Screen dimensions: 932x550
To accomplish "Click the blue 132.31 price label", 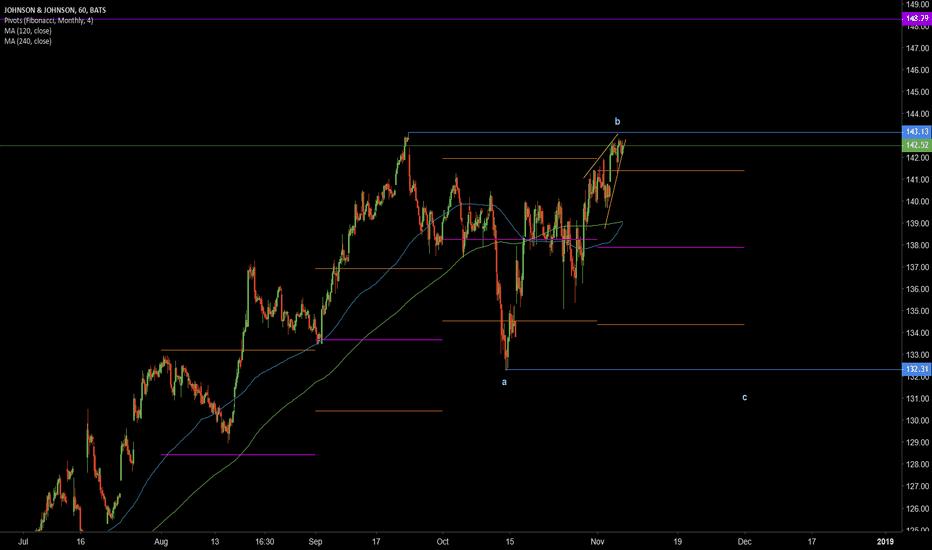I will 917,369.
